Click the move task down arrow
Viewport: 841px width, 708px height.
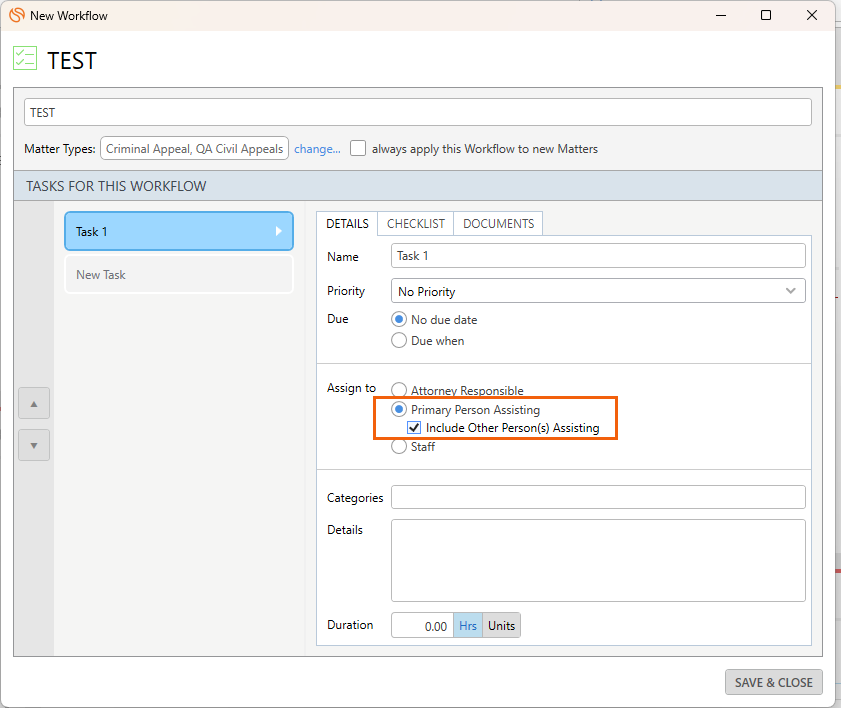point(34,445)
